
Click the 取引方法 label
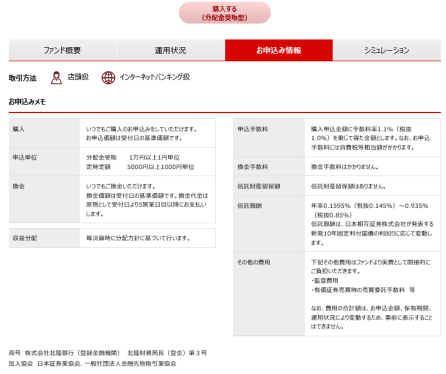(23, 78)
